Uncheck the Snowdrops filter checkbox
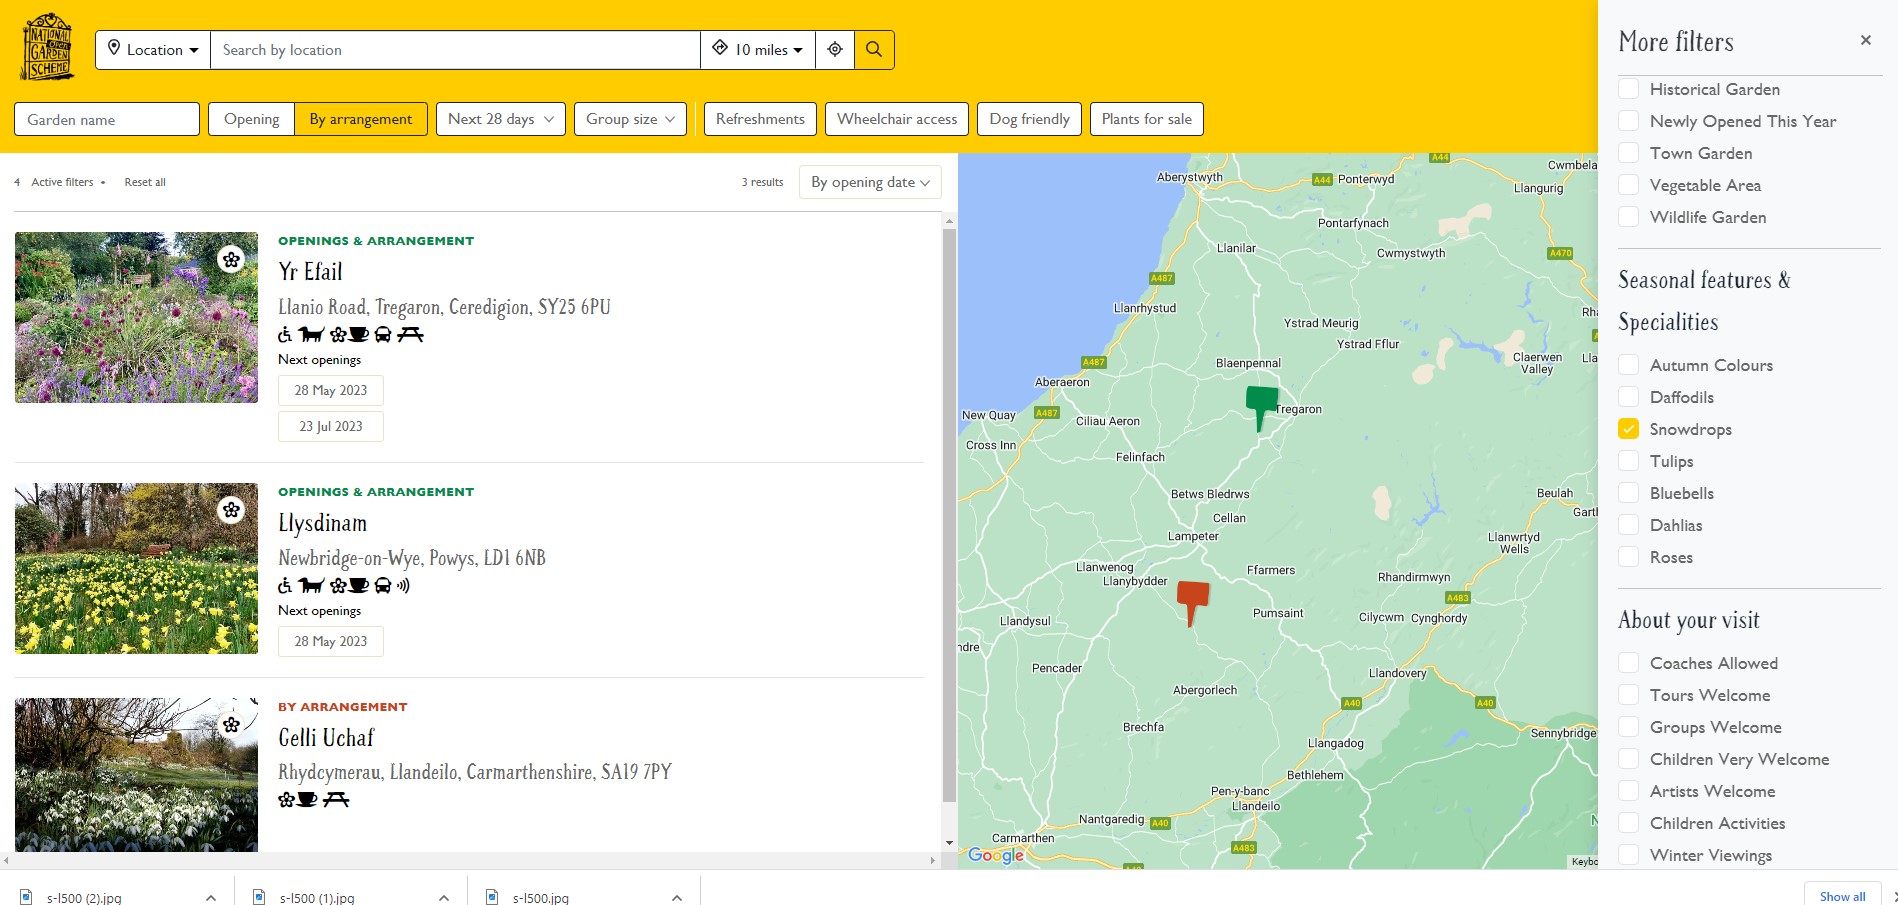This screenshot has width=1898, height=905. point(1628,429)
